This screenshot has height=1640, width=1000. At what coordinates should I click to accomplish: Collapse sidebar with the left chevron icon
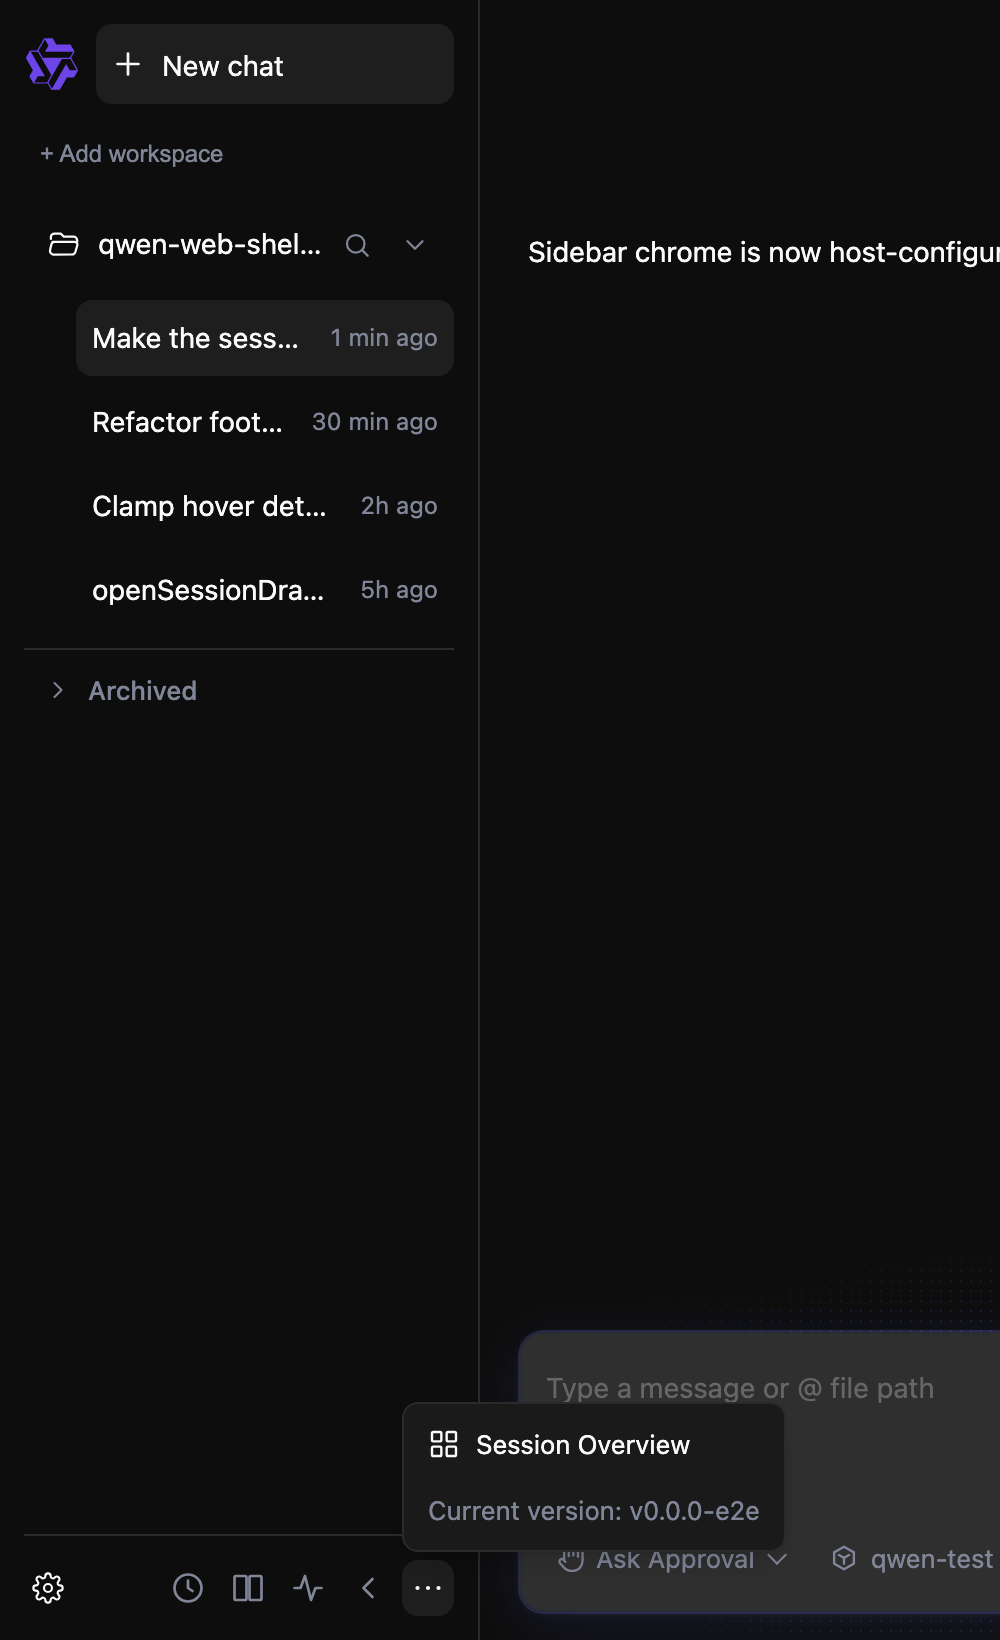tap(368, 1588)
